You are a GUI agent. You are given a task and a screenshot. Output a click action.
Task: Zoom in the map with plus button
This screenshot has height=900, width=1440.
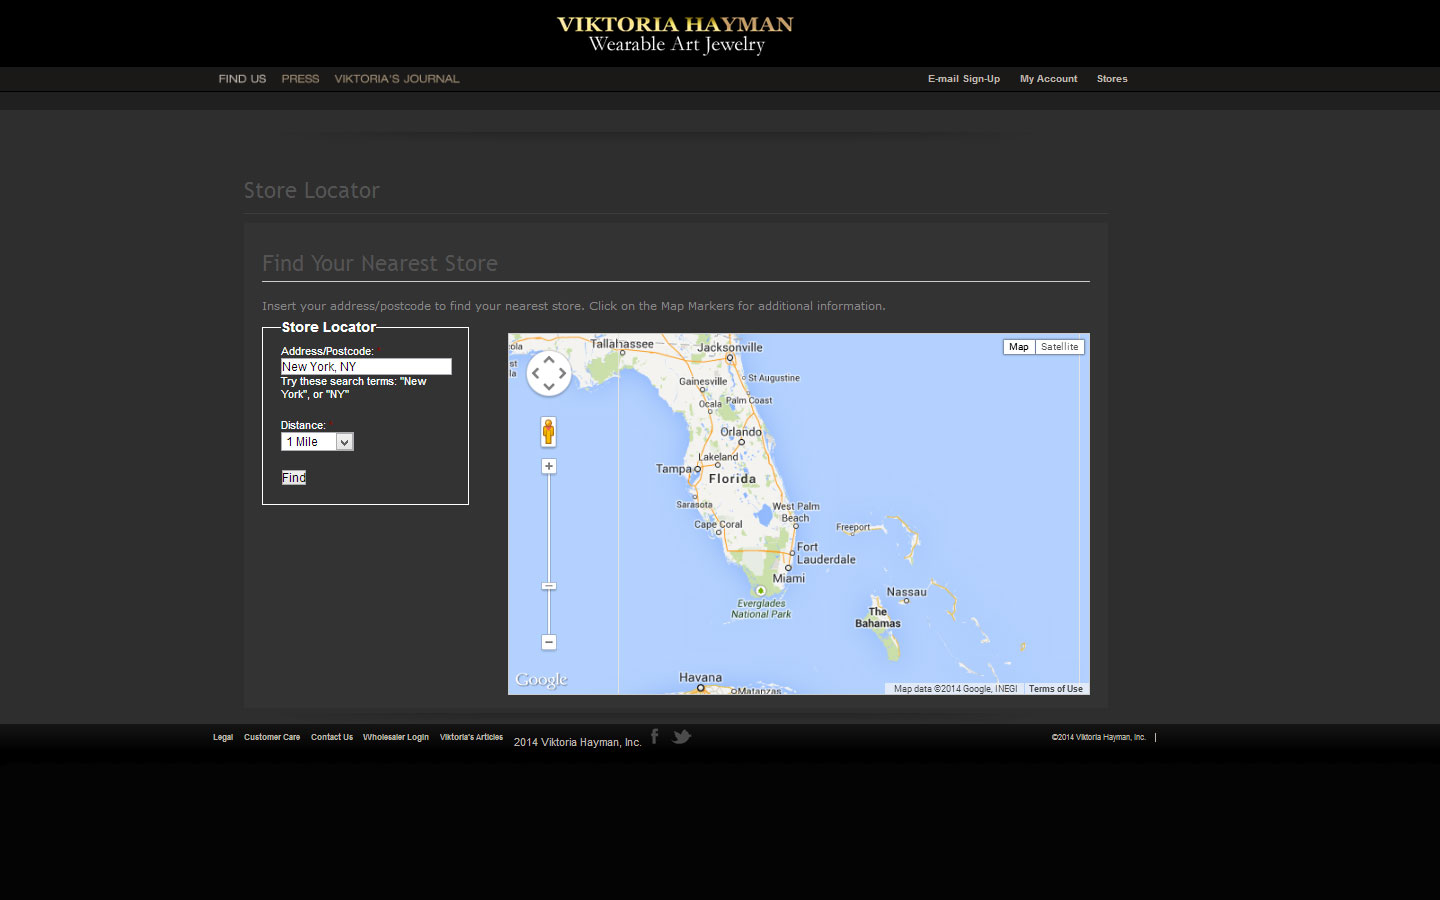click(549, 466)
